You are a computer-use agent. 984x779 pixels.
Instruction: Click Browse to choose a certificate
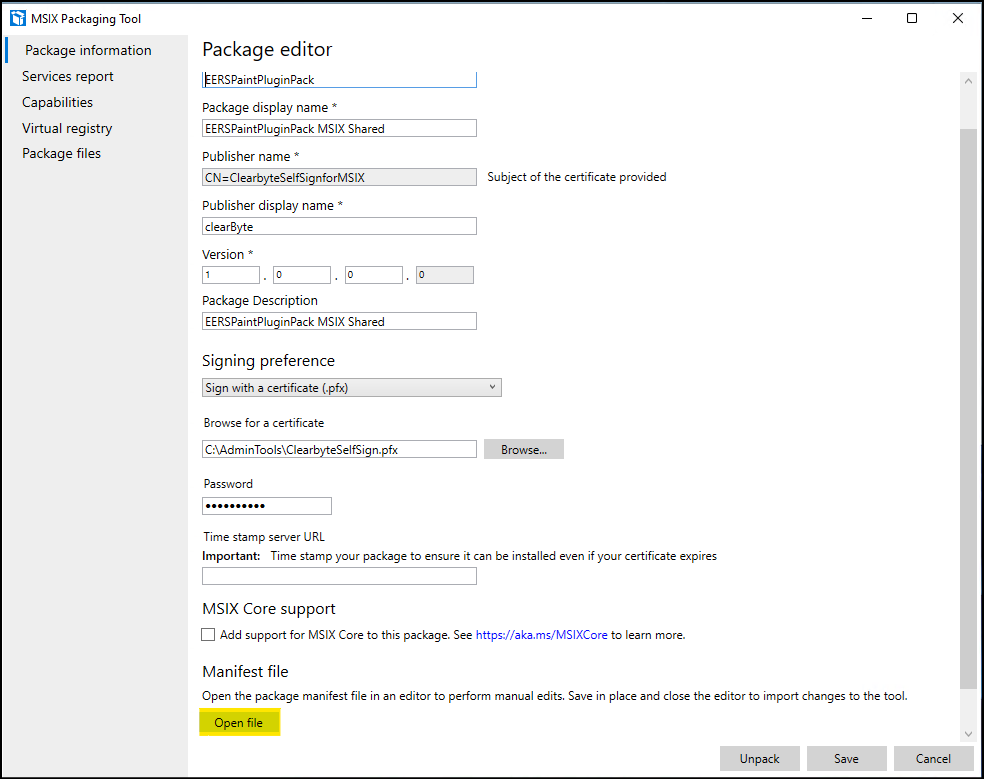[x=523, y=450]
